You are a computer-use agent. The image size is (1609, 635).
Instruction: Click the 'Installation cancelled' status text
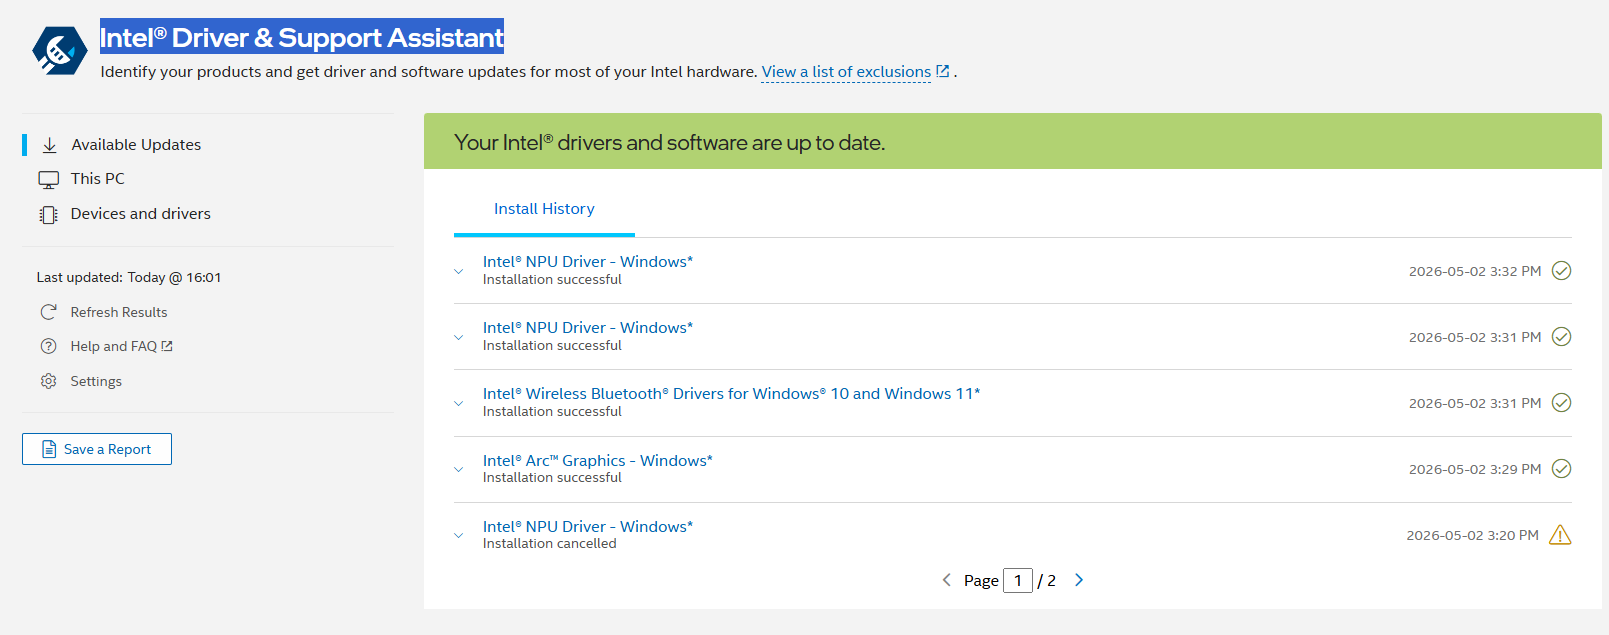coord(550,544)
